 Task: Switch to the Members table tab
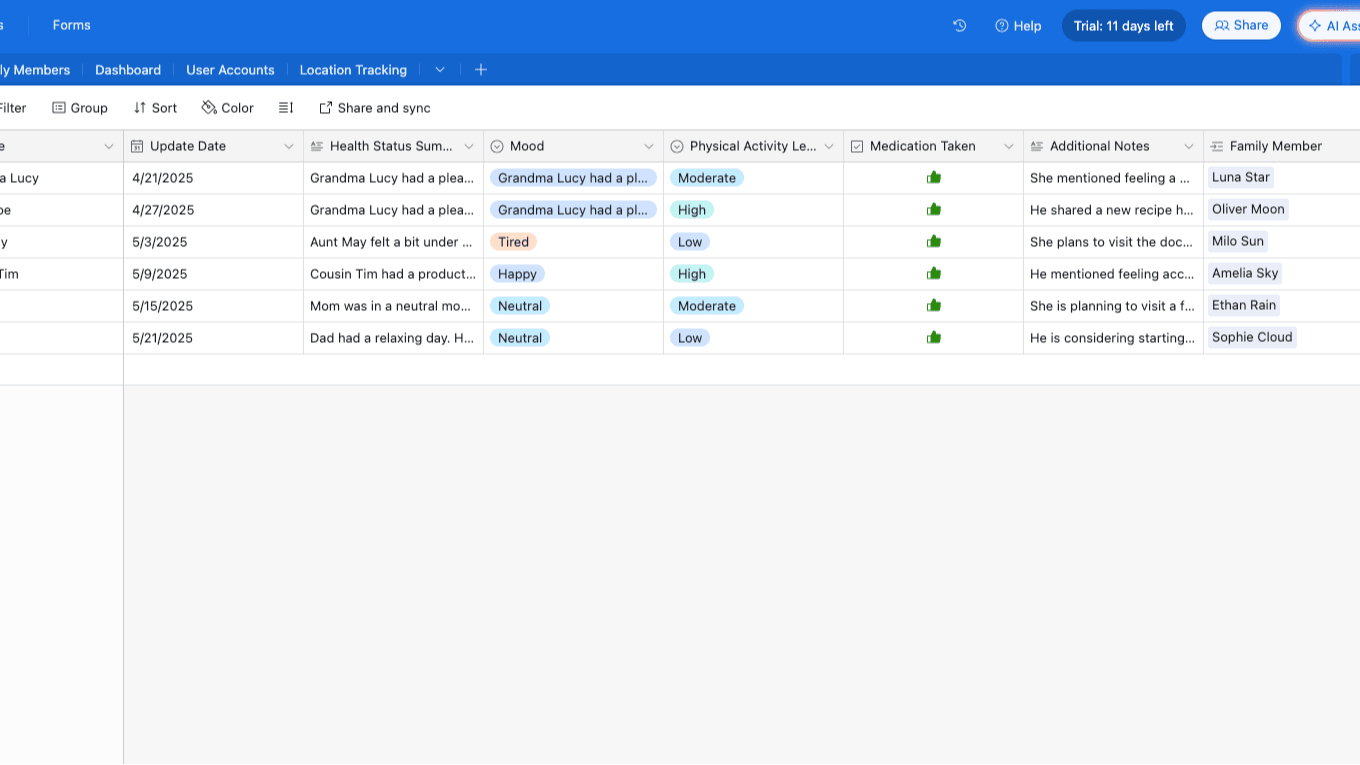35,70
